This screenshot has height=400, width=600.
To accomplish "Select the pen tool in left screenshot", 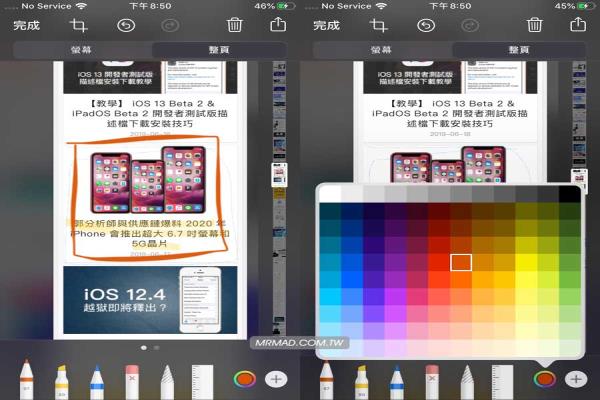I will point(26,380).
